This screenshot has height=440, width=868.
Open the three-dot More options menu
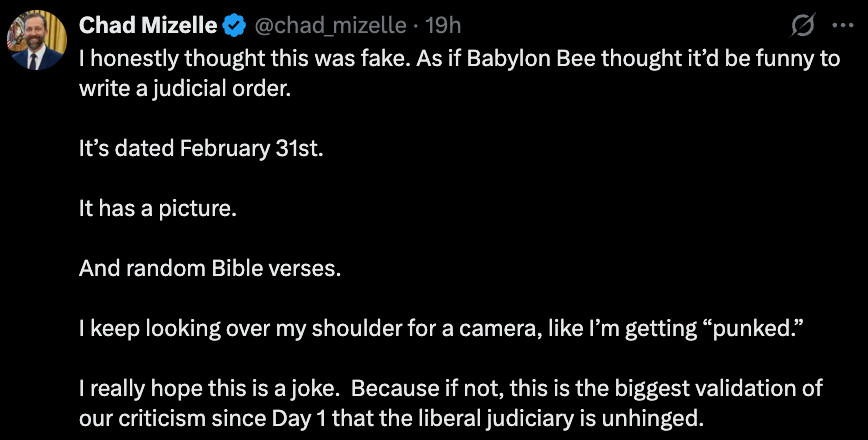click(842, 24)
